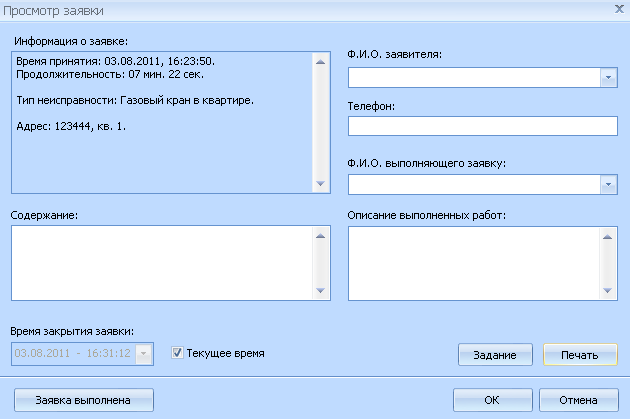This screenshot has width=630, height=419.
Task: Click the Описание выполненных работ text area
Action: 474,262
